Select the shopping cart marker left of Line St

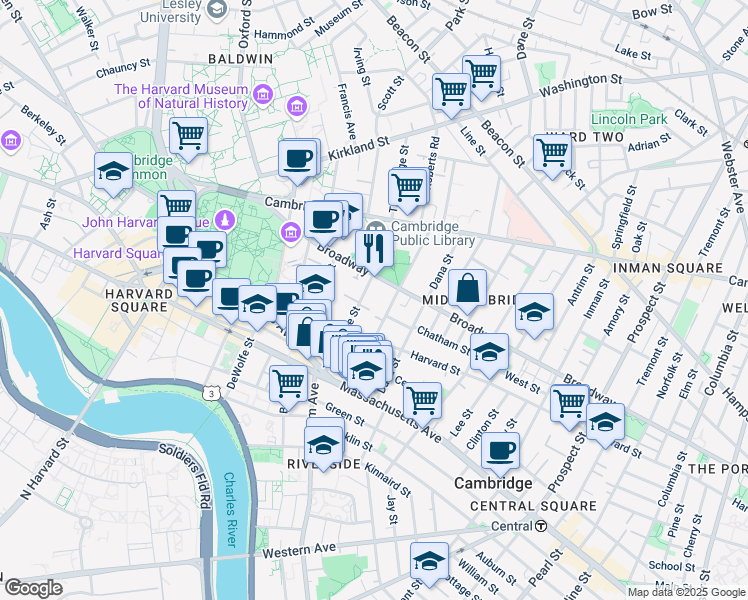(451, 95)
